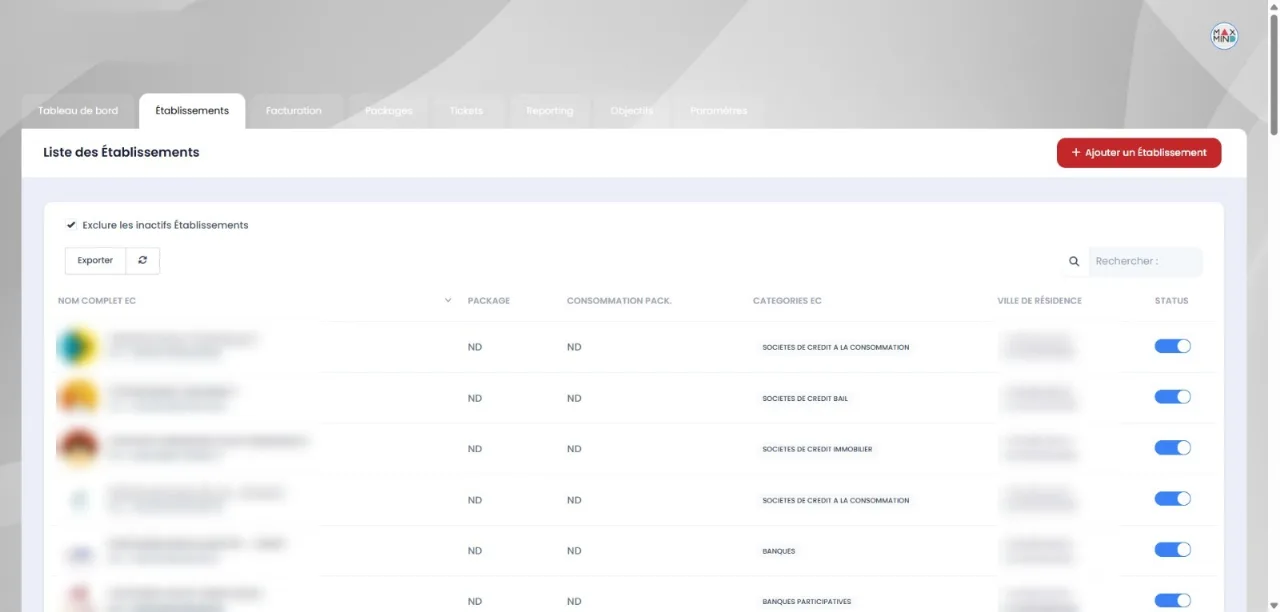This screenshot has height=612, width=1280.
Task: Click the search magnifier icon
Action: click(x=1074, y=261)
